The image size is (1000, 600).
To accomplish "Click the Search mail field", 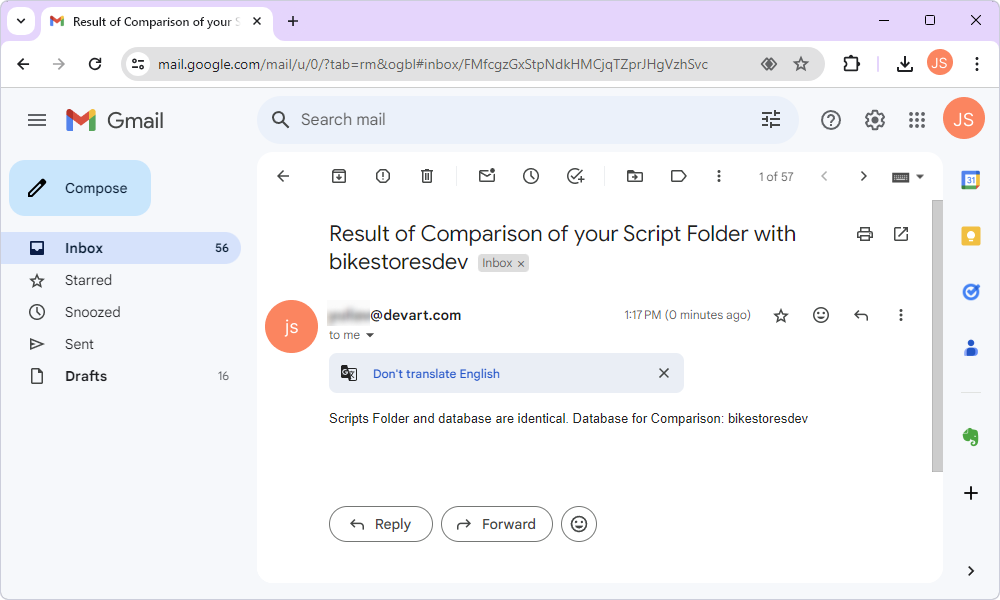I will click(528, 119).
